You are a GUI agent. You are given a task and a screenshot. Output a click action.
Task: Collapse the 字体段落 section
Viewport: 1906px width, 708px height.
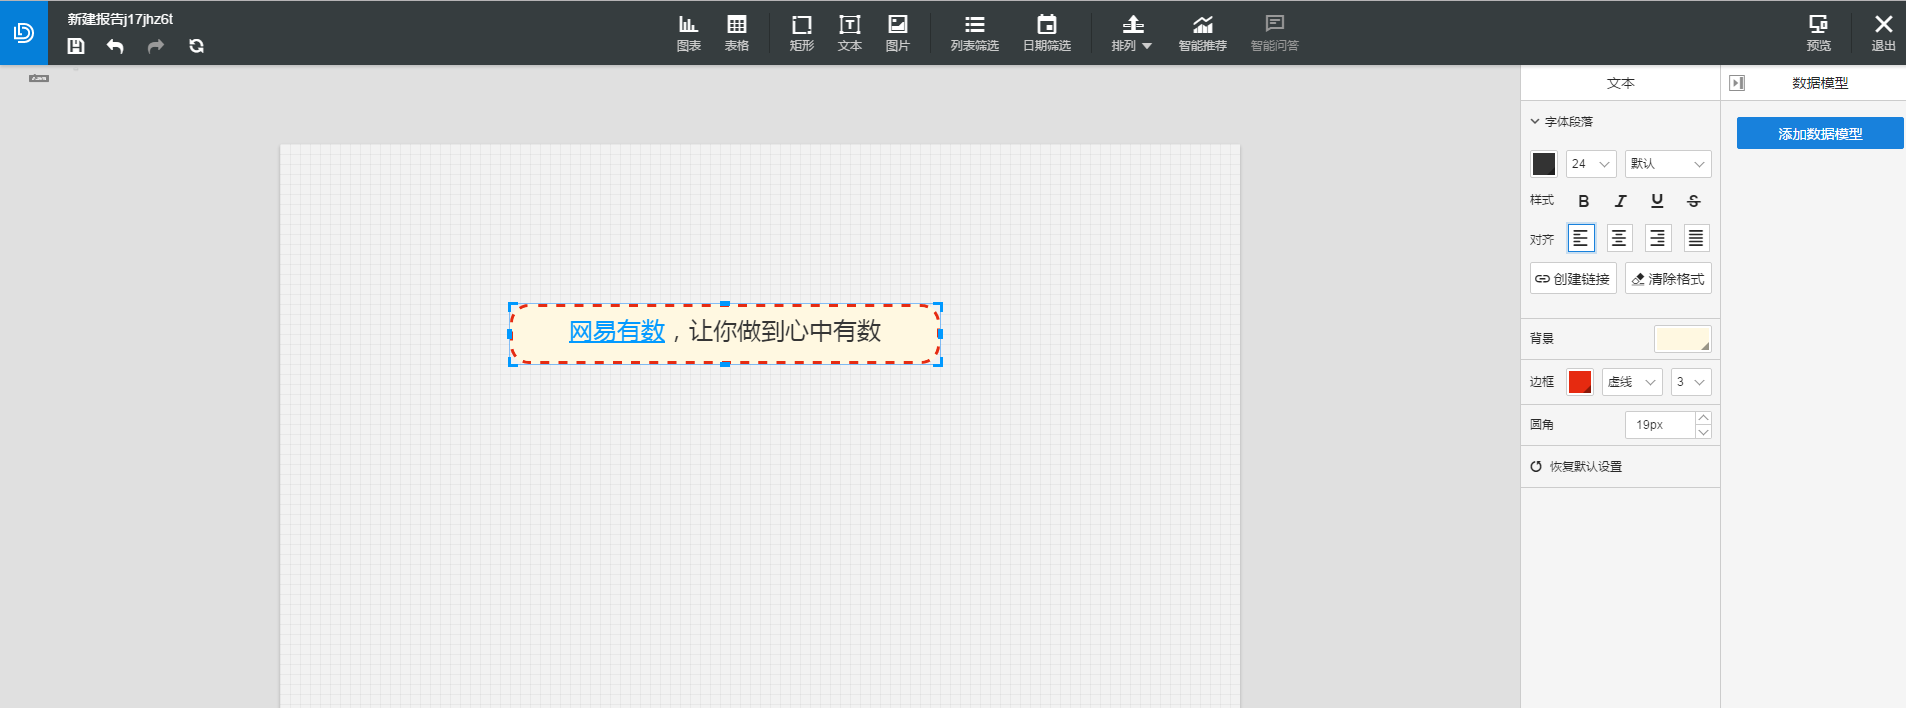(x=1561, y=121)
